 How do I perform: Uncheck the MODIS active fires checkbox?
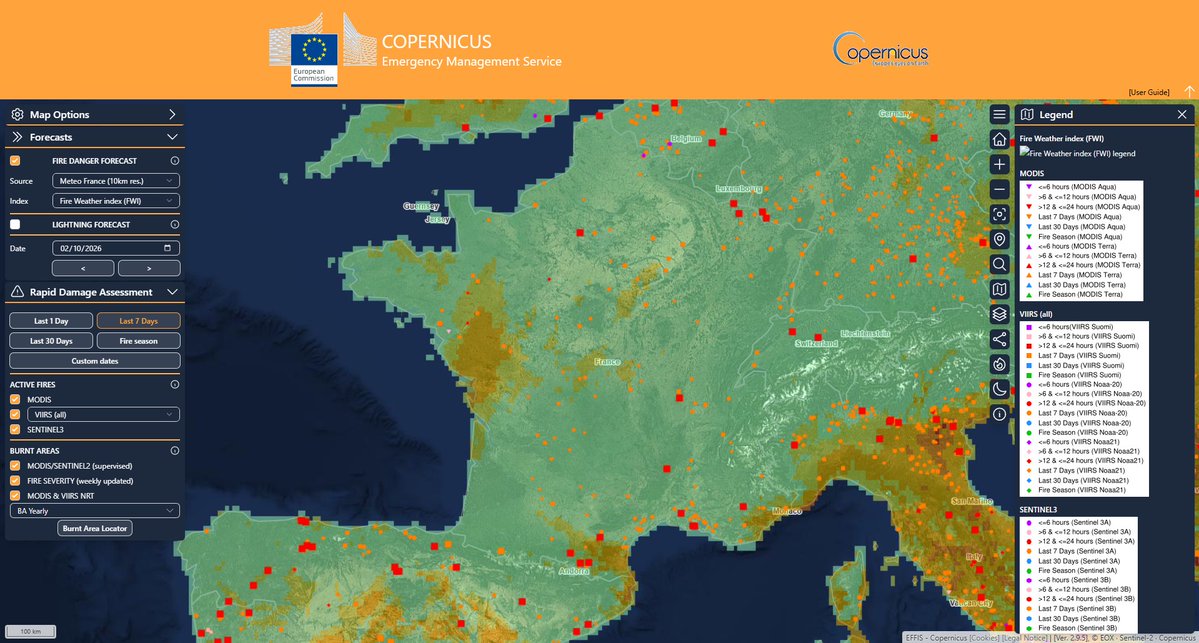coord(15,399)
